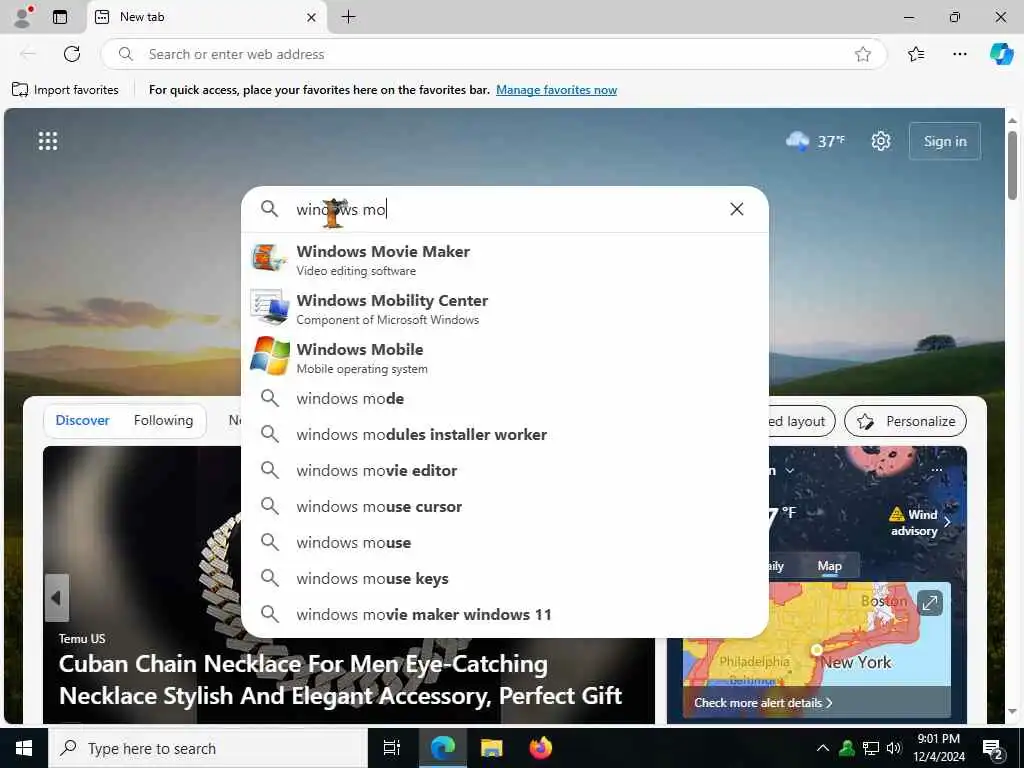
Task: Add page to favorites star icon
Action: tap(863, 54)
